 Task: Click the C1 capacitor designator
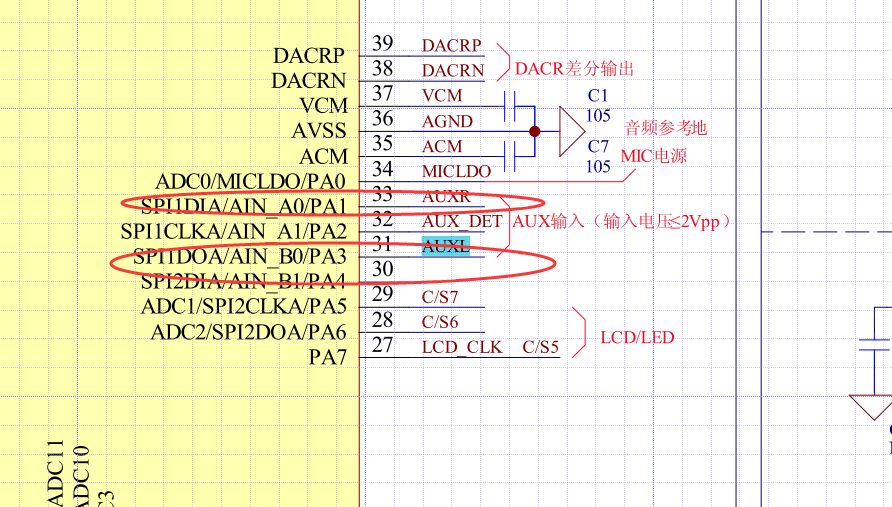(x=598, y=96)
